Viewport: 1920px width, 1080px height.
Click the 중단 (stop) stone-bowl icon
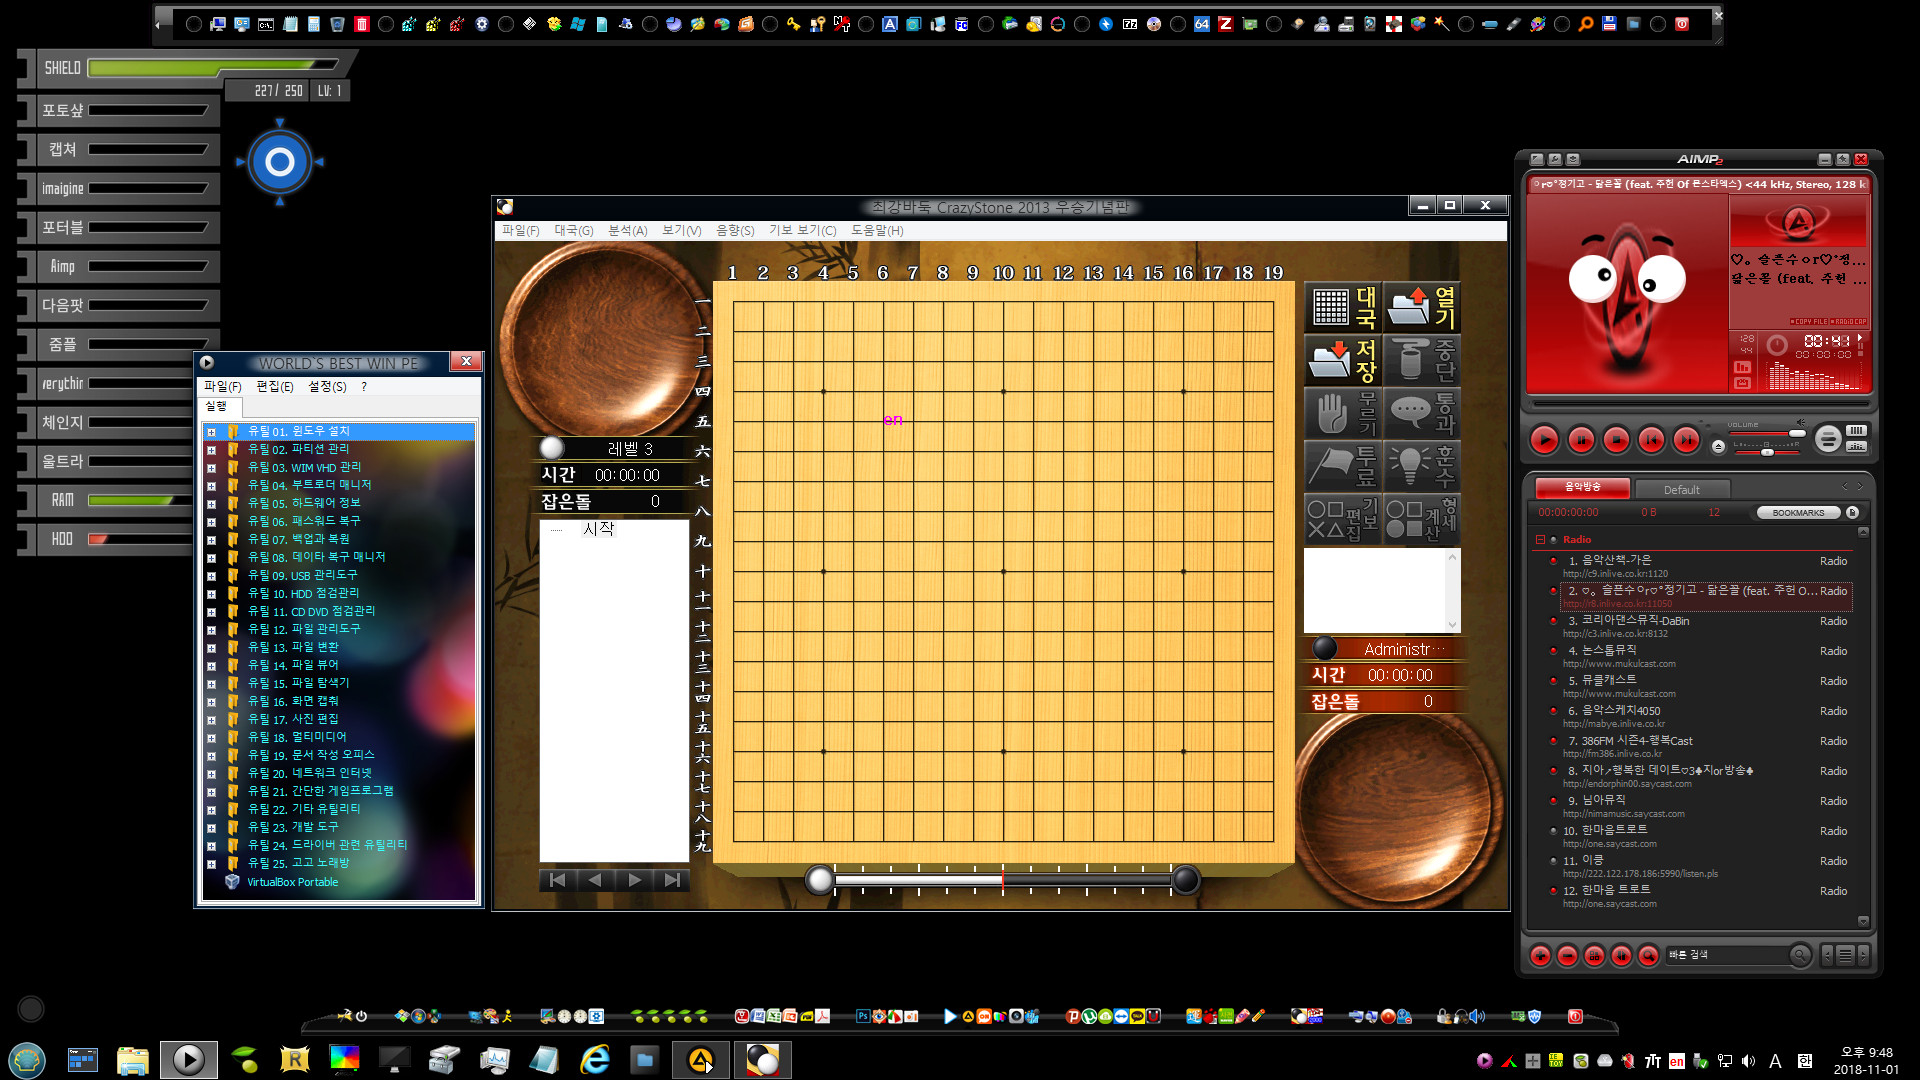[x=1421, y=360]
